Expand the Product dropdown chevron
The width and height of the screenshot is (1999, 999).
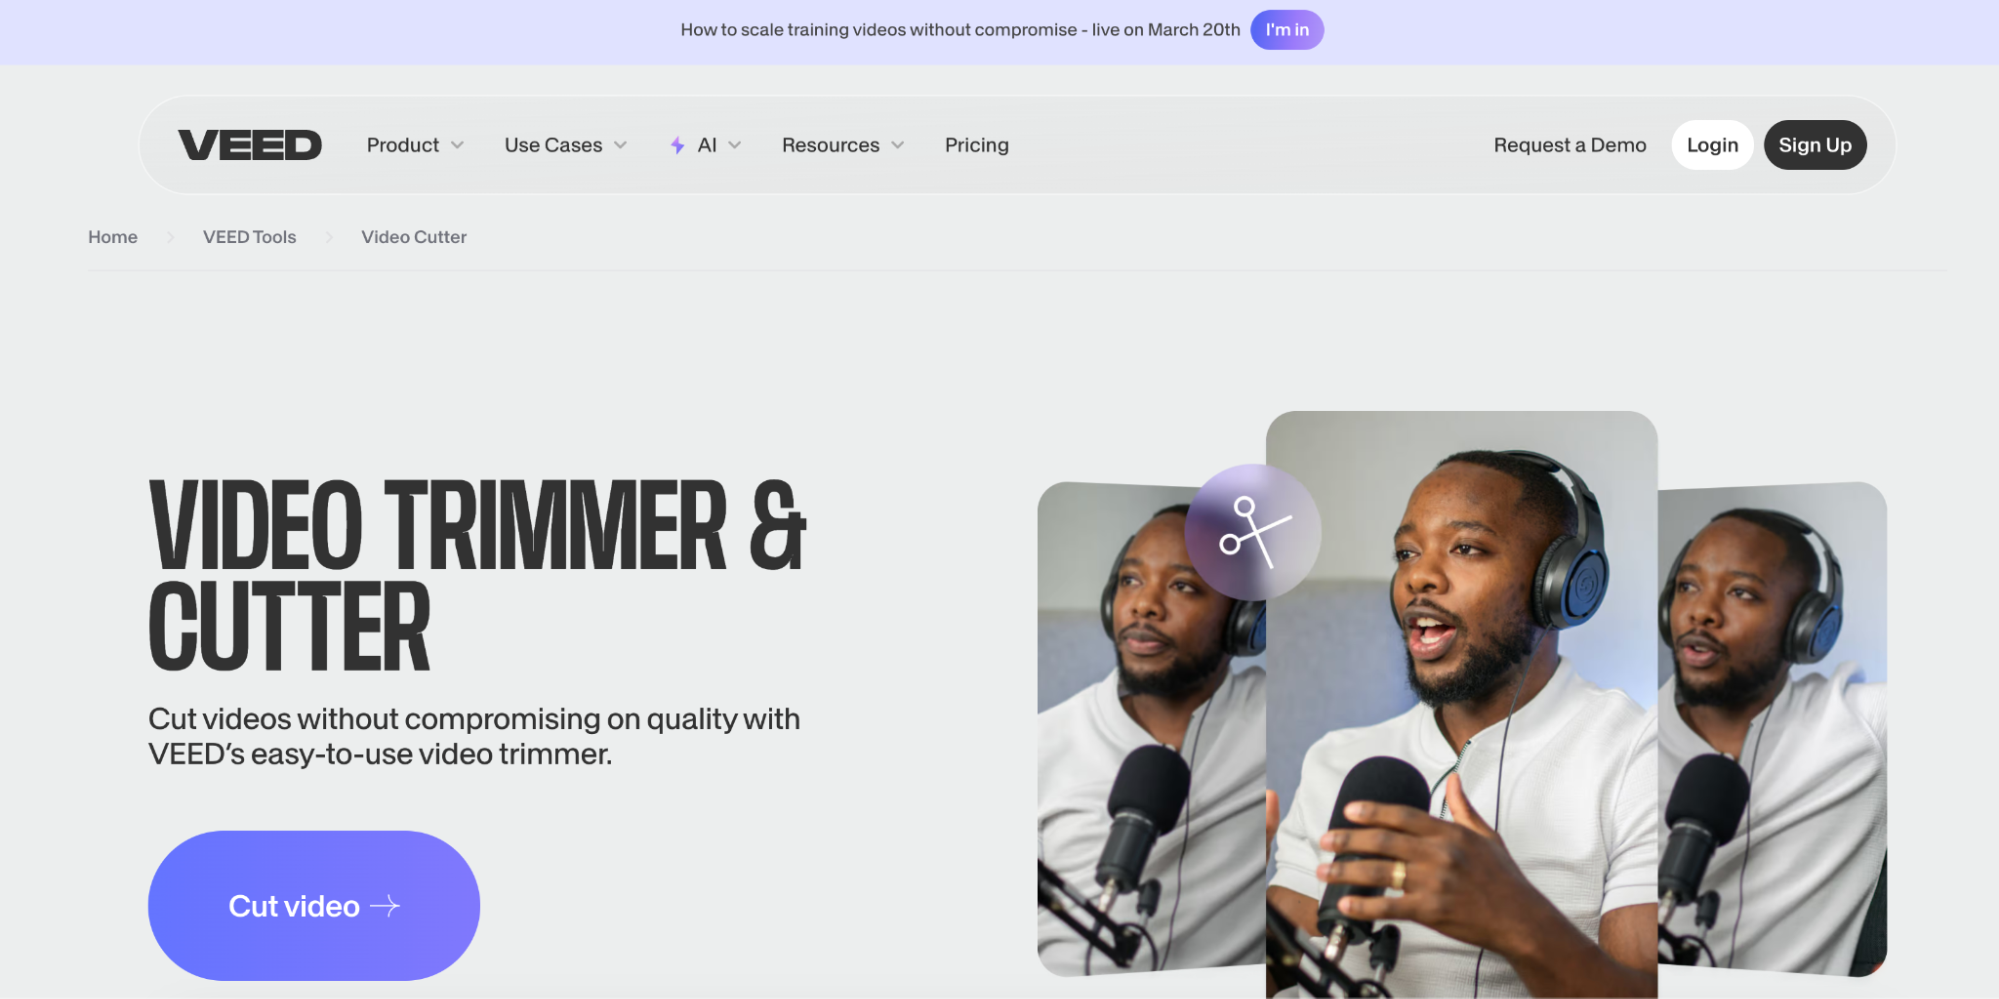(x=457, y=145)
